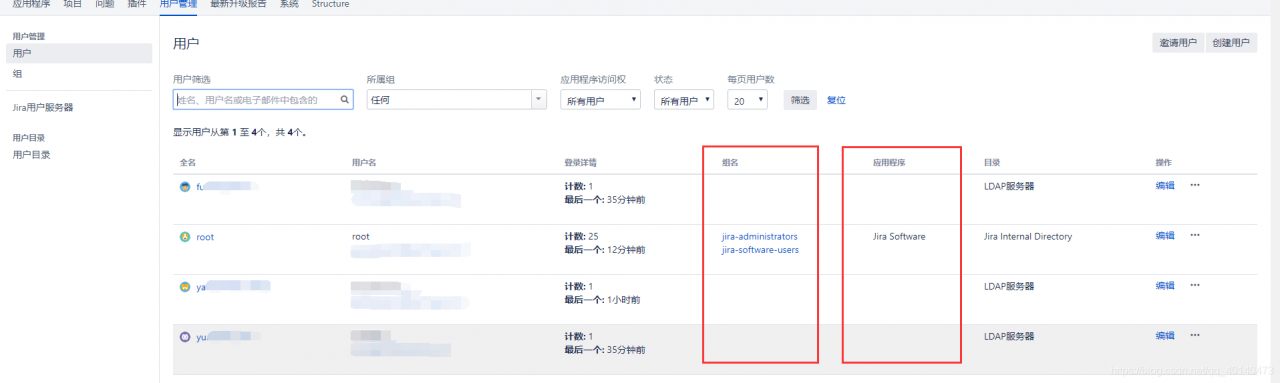Click the avatar icon beside the fu user
This screenshot has height=383, width=1280.
184,187
